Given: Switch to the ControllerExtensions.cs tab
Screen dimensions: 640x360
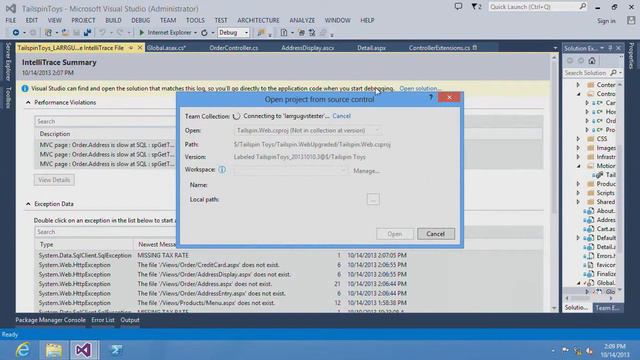Looking at the screenshot, I should [440, 48].
